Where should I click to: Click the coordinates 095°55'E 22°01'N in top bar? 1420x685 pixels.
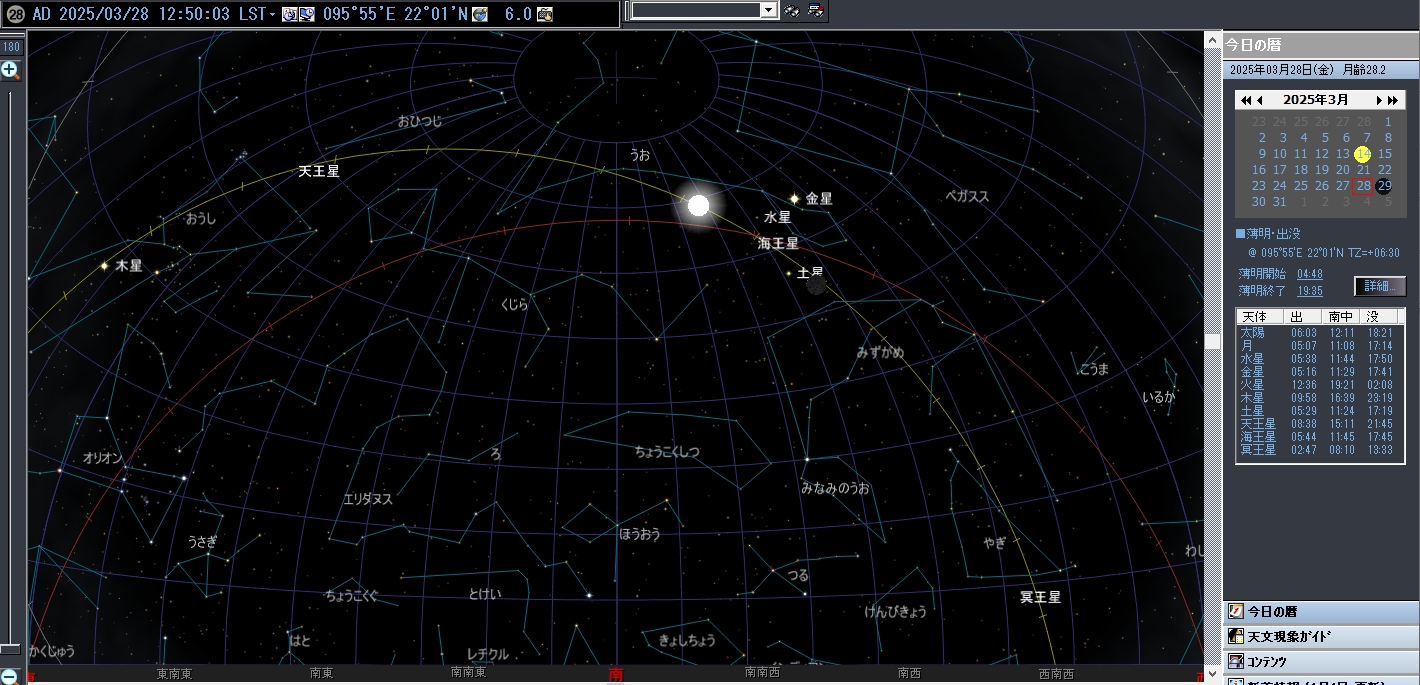pyautogui.click(x=395, y=14)
